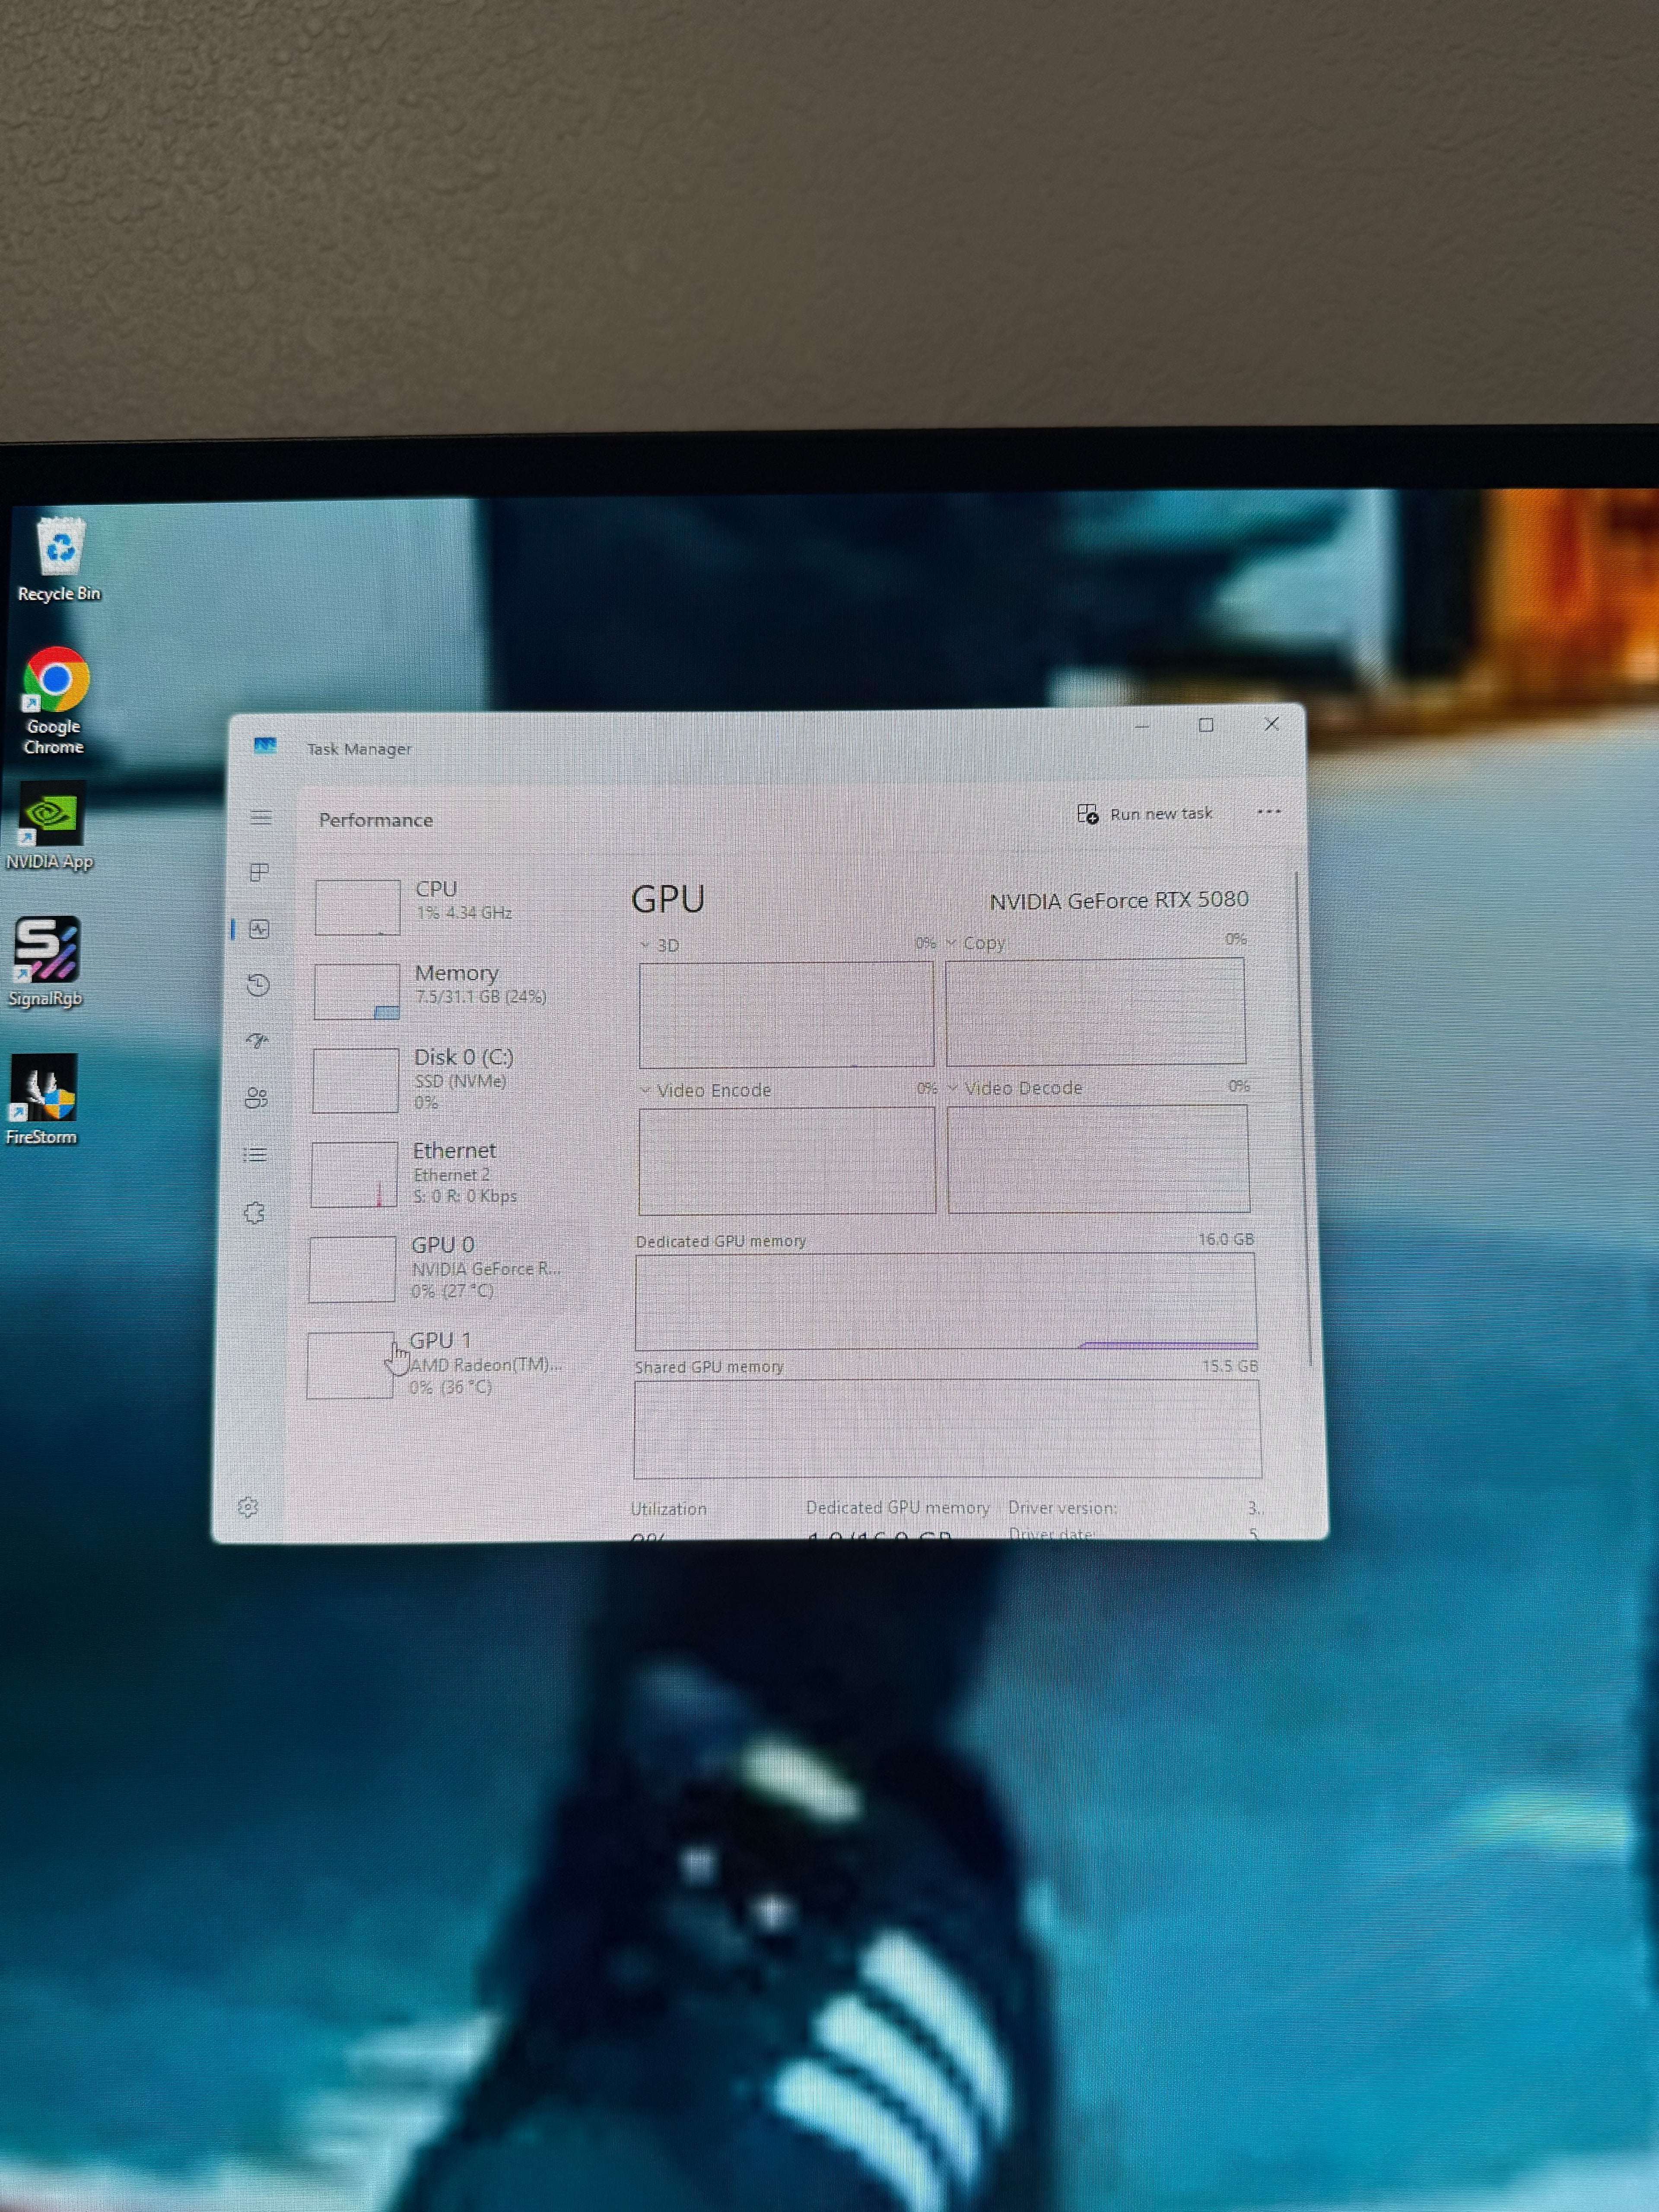Click the Copy utilization graph
The image size is (1659, 2212).
point(1096,1011)
